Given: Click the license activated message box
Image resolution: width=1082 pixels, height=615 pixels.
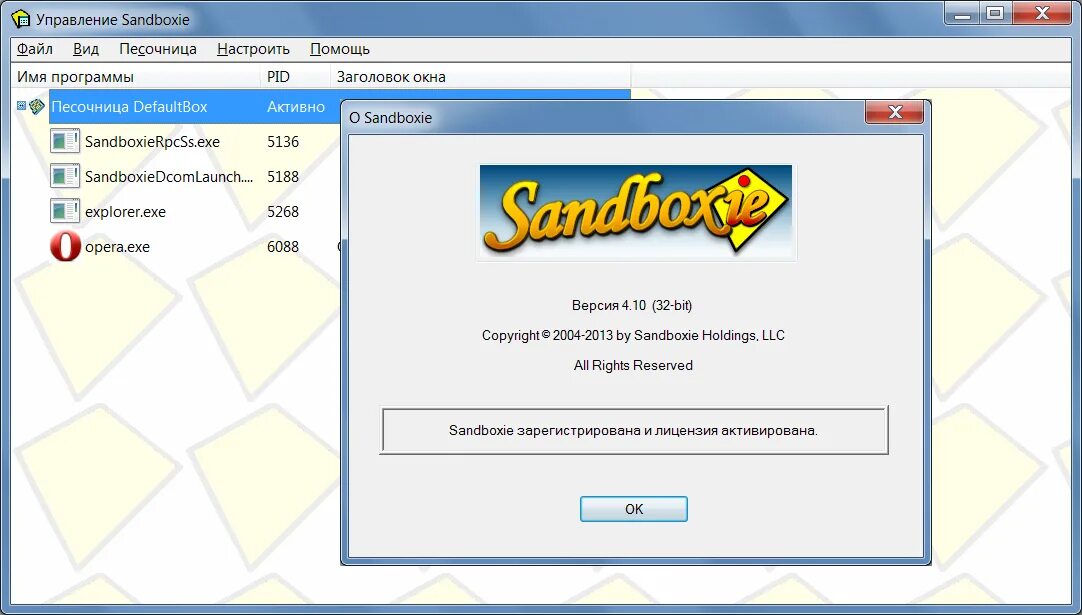Looking at the screenshot, I should (x=633, y=430).
